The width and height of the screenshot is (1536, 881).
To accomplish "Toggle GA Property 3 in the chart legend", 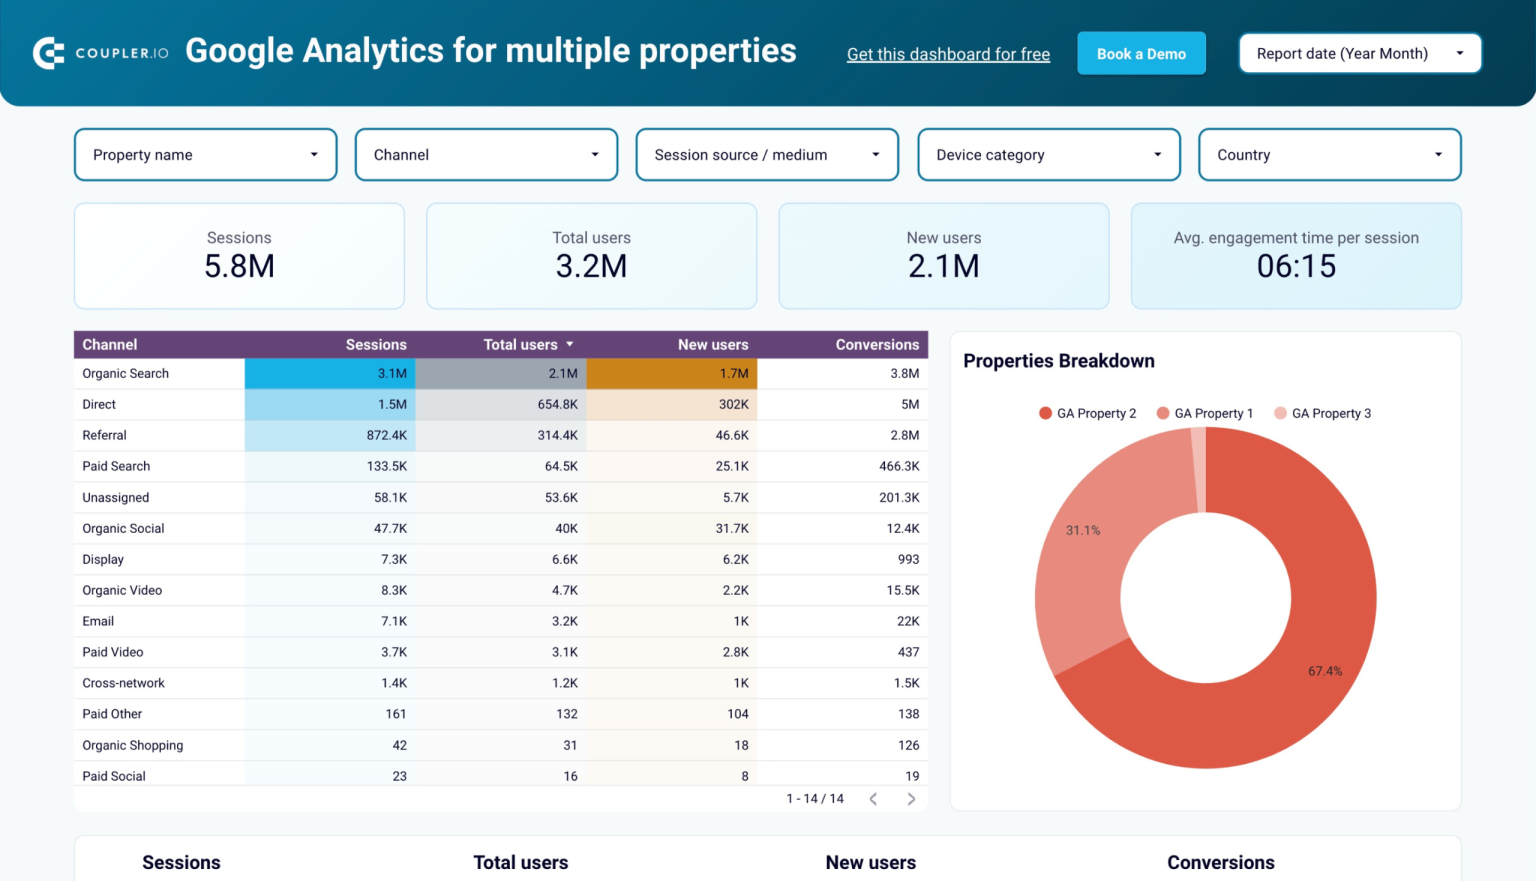I will (1279, 413).
